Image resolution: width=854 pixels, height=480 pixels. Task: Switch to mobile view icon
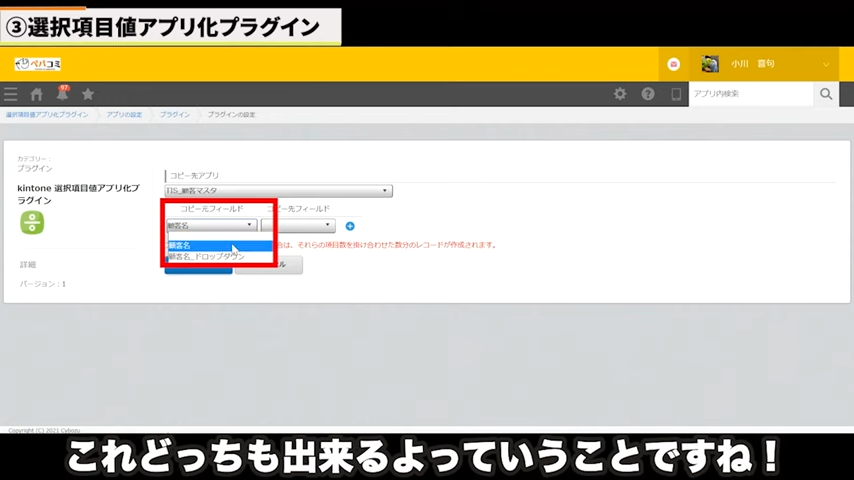676,94
